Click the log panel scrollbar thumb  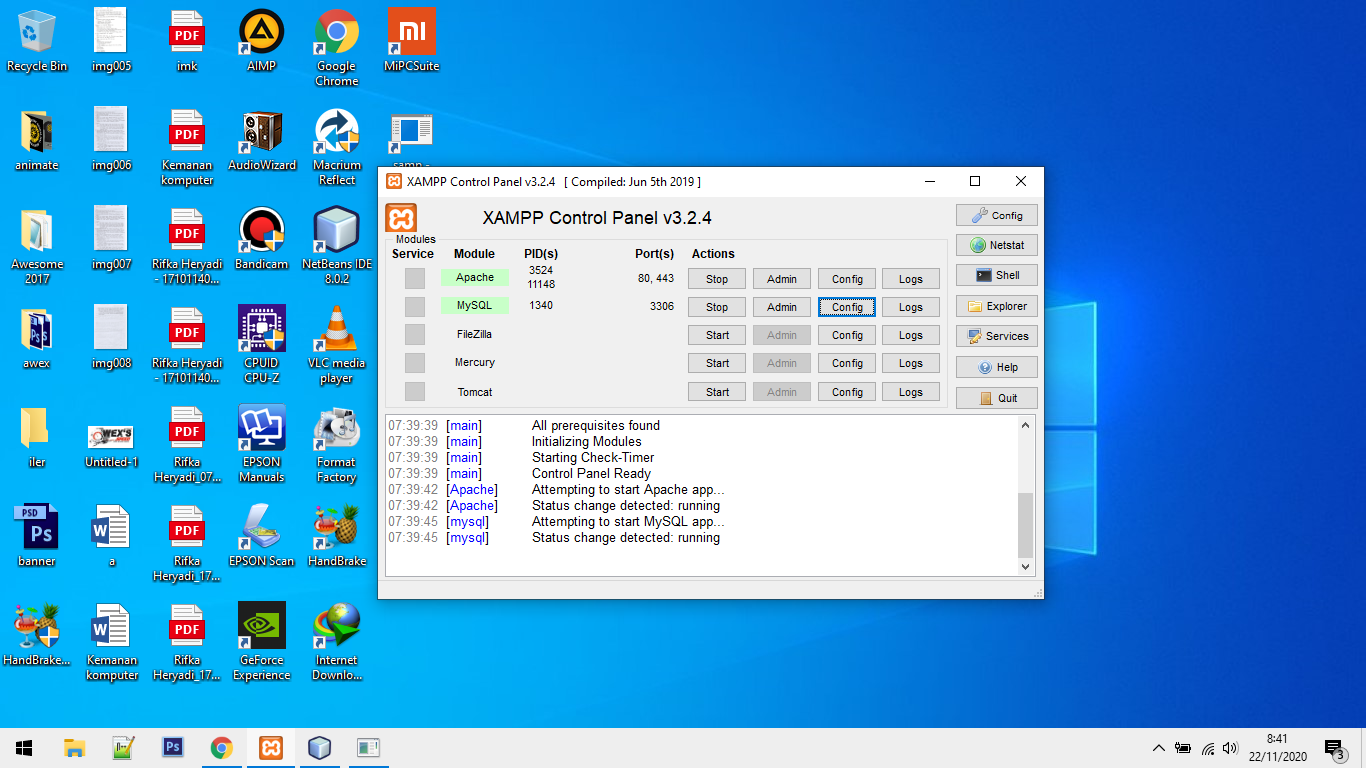coord(1025,525)
